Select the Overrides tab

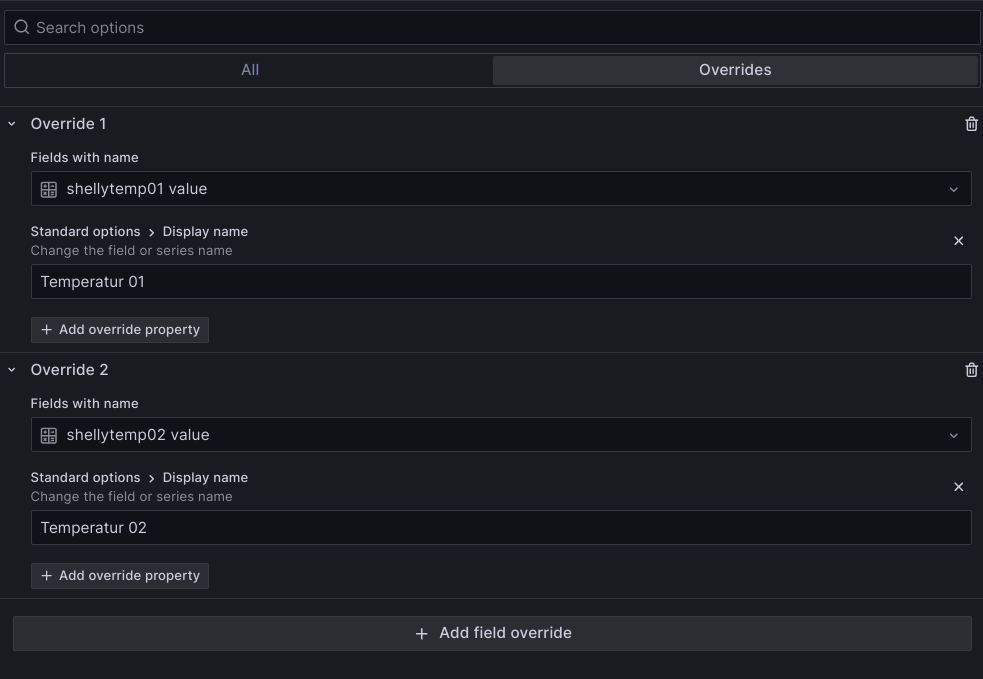coord(735,70)
